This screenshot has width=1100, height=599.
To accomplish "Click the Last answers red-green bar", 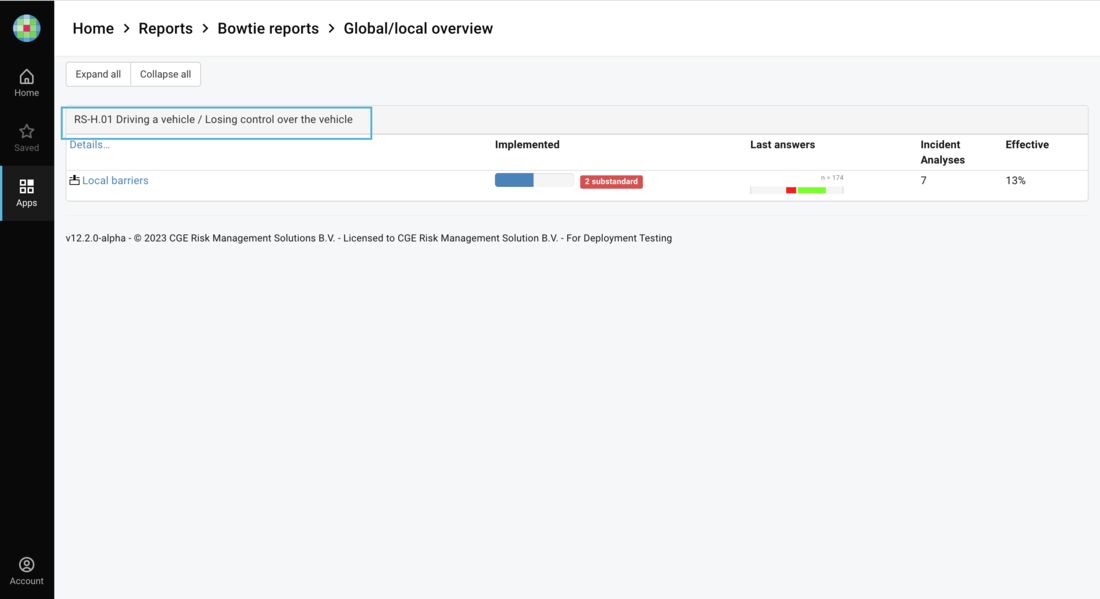I will tap(797, 189).
